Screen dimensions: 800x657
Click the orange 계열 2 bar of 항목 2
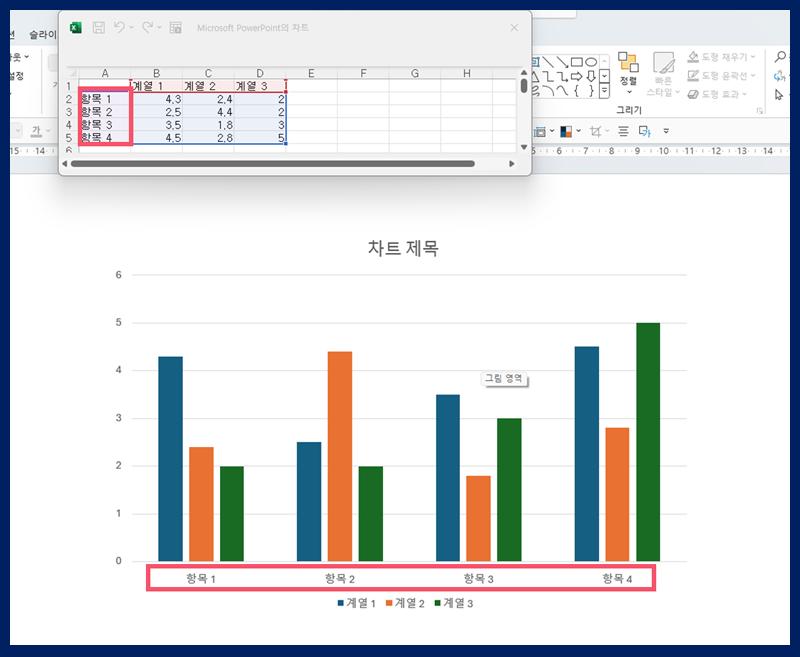pos(340,456)
